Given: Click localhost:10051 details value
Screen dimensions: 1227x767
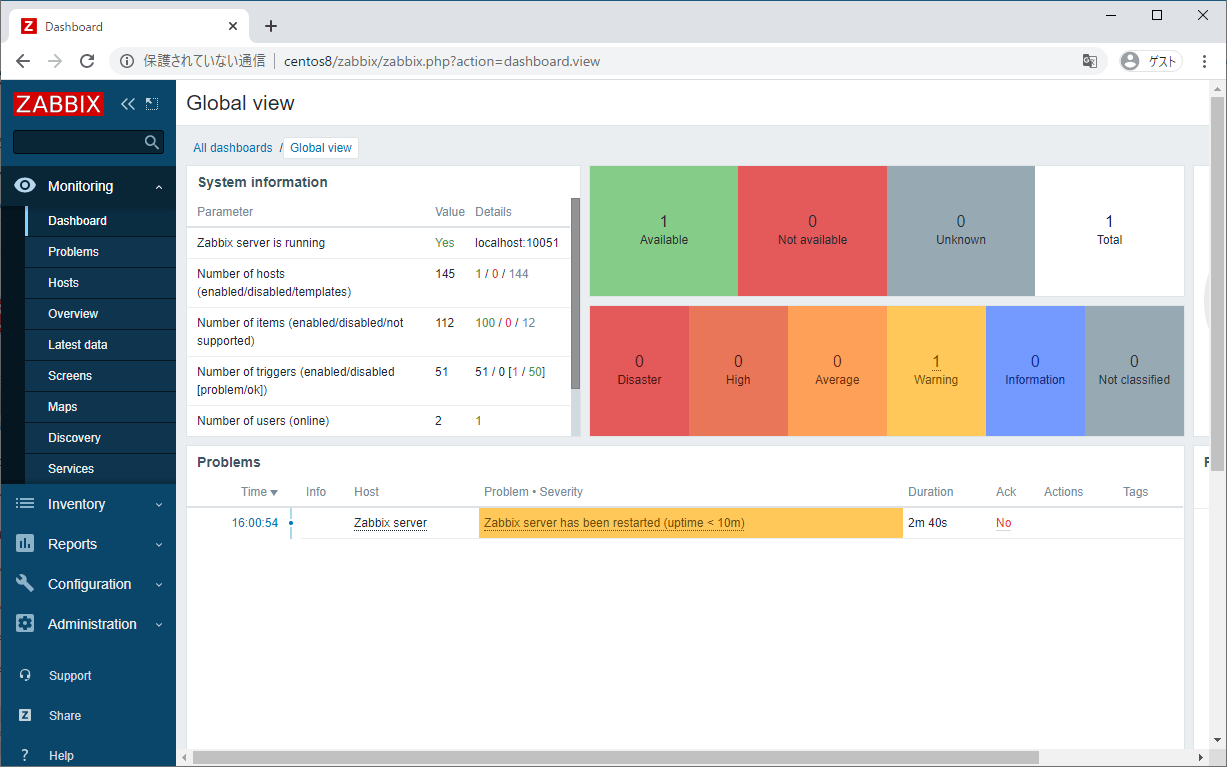Looking at the screenshot, I should point(516,243).
